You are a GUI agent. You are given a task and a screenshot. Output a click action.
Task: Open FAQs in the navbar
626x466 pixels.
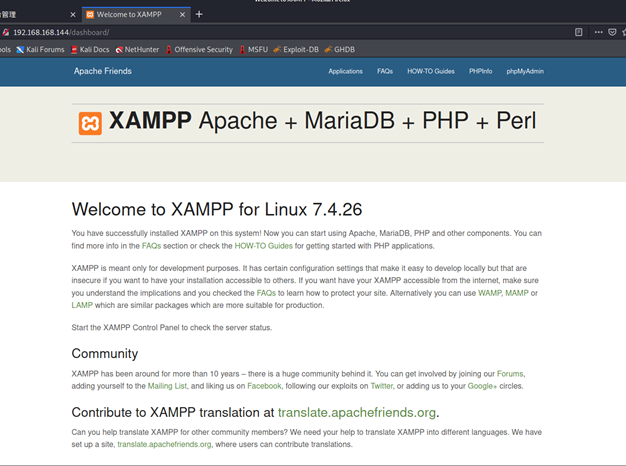(385, 71)
